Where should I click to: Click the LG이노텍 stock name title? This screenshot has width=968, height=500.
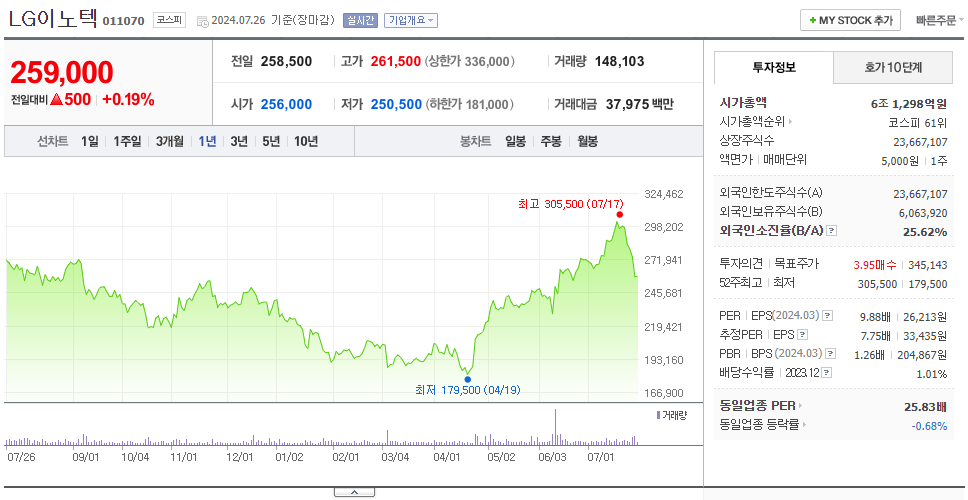(x=52, y=19)
